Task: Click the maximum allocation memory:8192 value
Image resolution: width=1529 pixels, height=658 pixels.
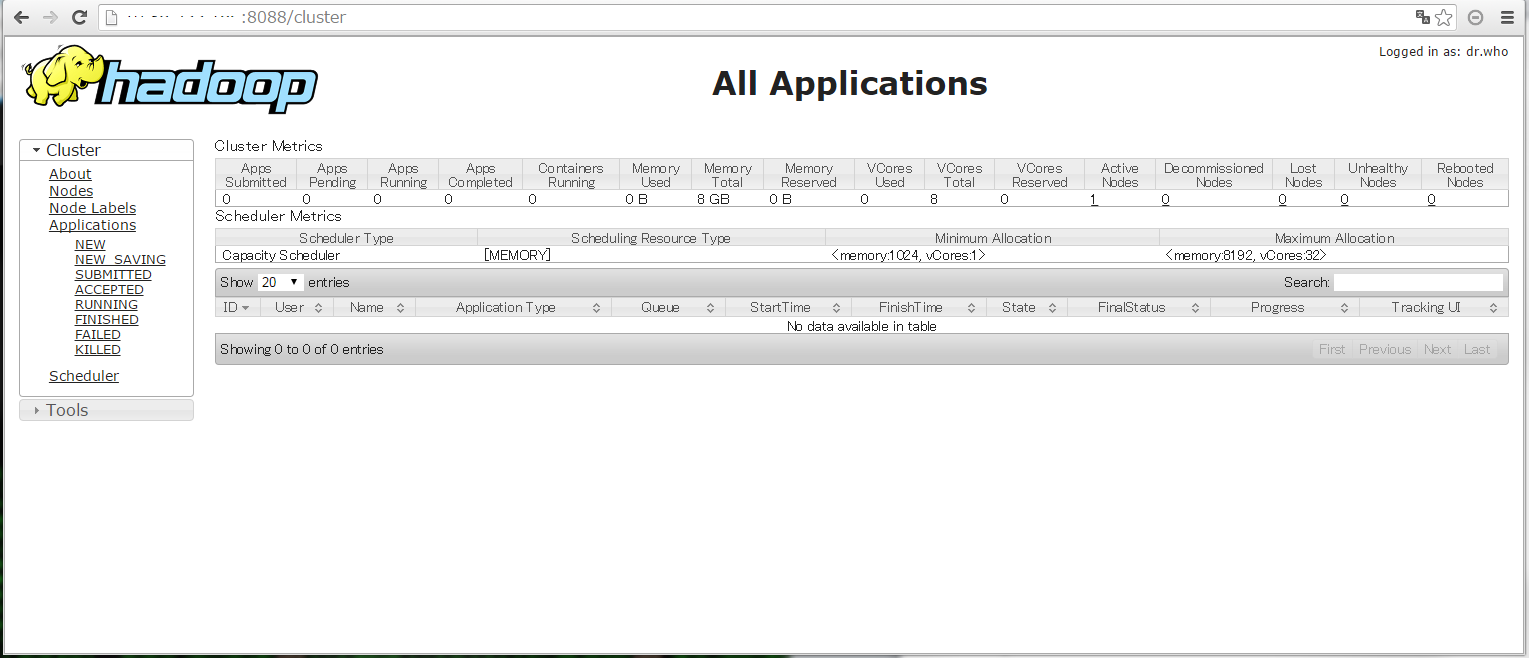Action: tap(1246, 255)
